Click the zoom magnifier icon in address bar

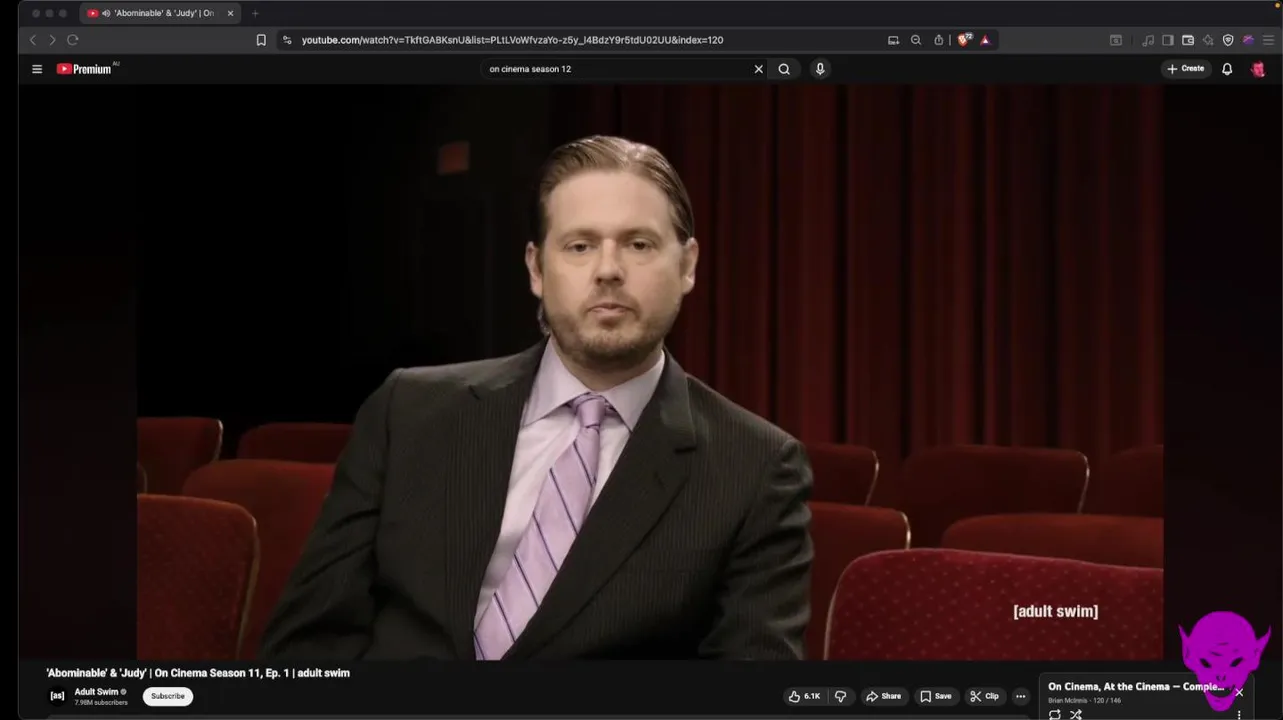[x=916, y=40]
